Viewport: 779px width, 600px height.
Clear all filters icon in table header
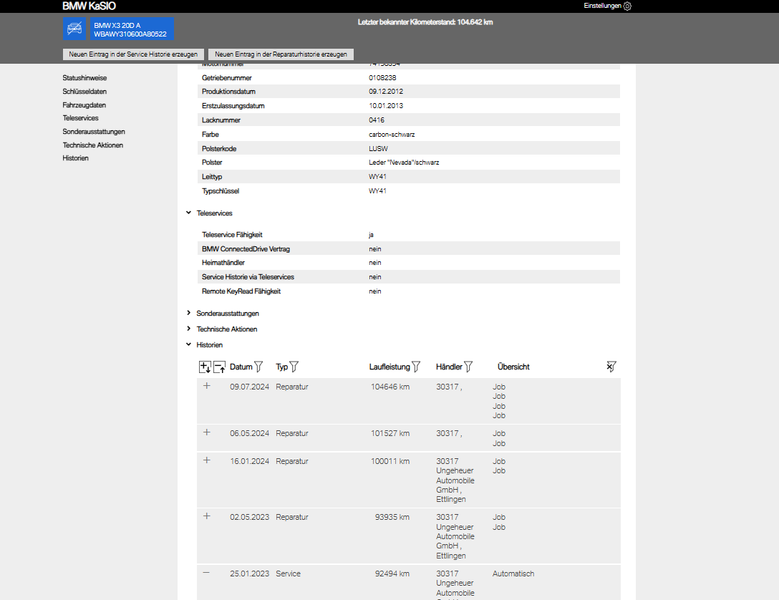click(x=611, y=367)
